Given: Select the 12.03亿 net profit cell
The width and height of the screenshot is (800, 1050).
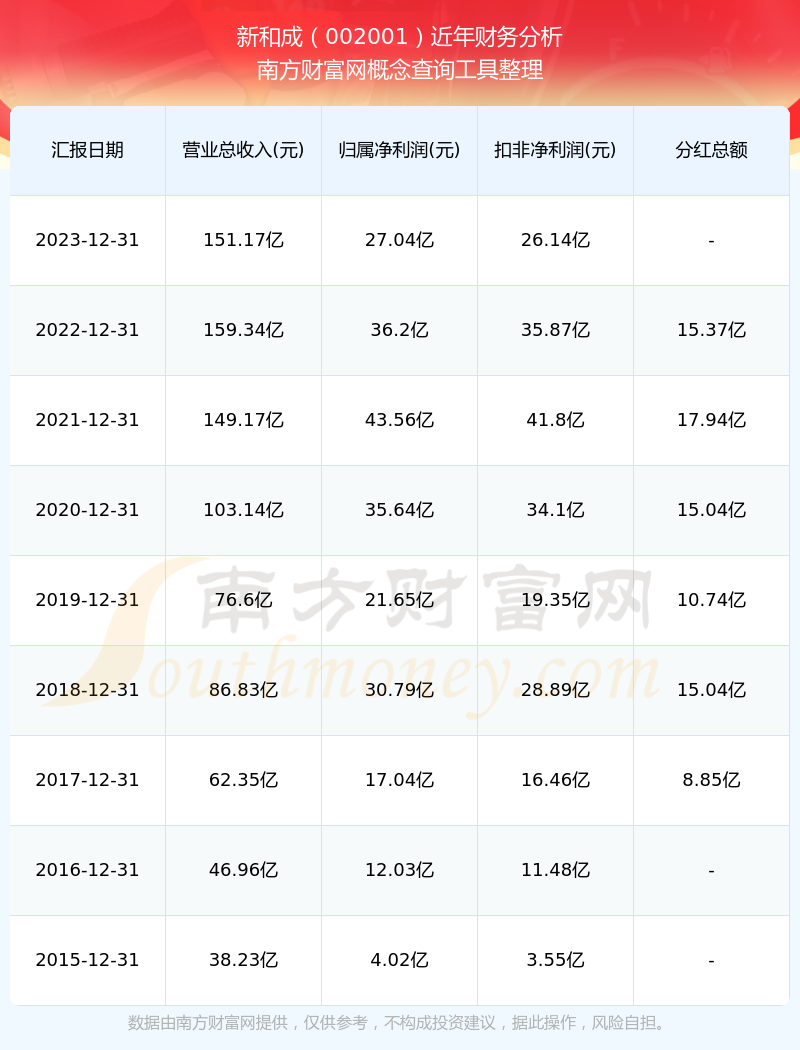Looking at the screenshot, I should [x=400, y=871].
